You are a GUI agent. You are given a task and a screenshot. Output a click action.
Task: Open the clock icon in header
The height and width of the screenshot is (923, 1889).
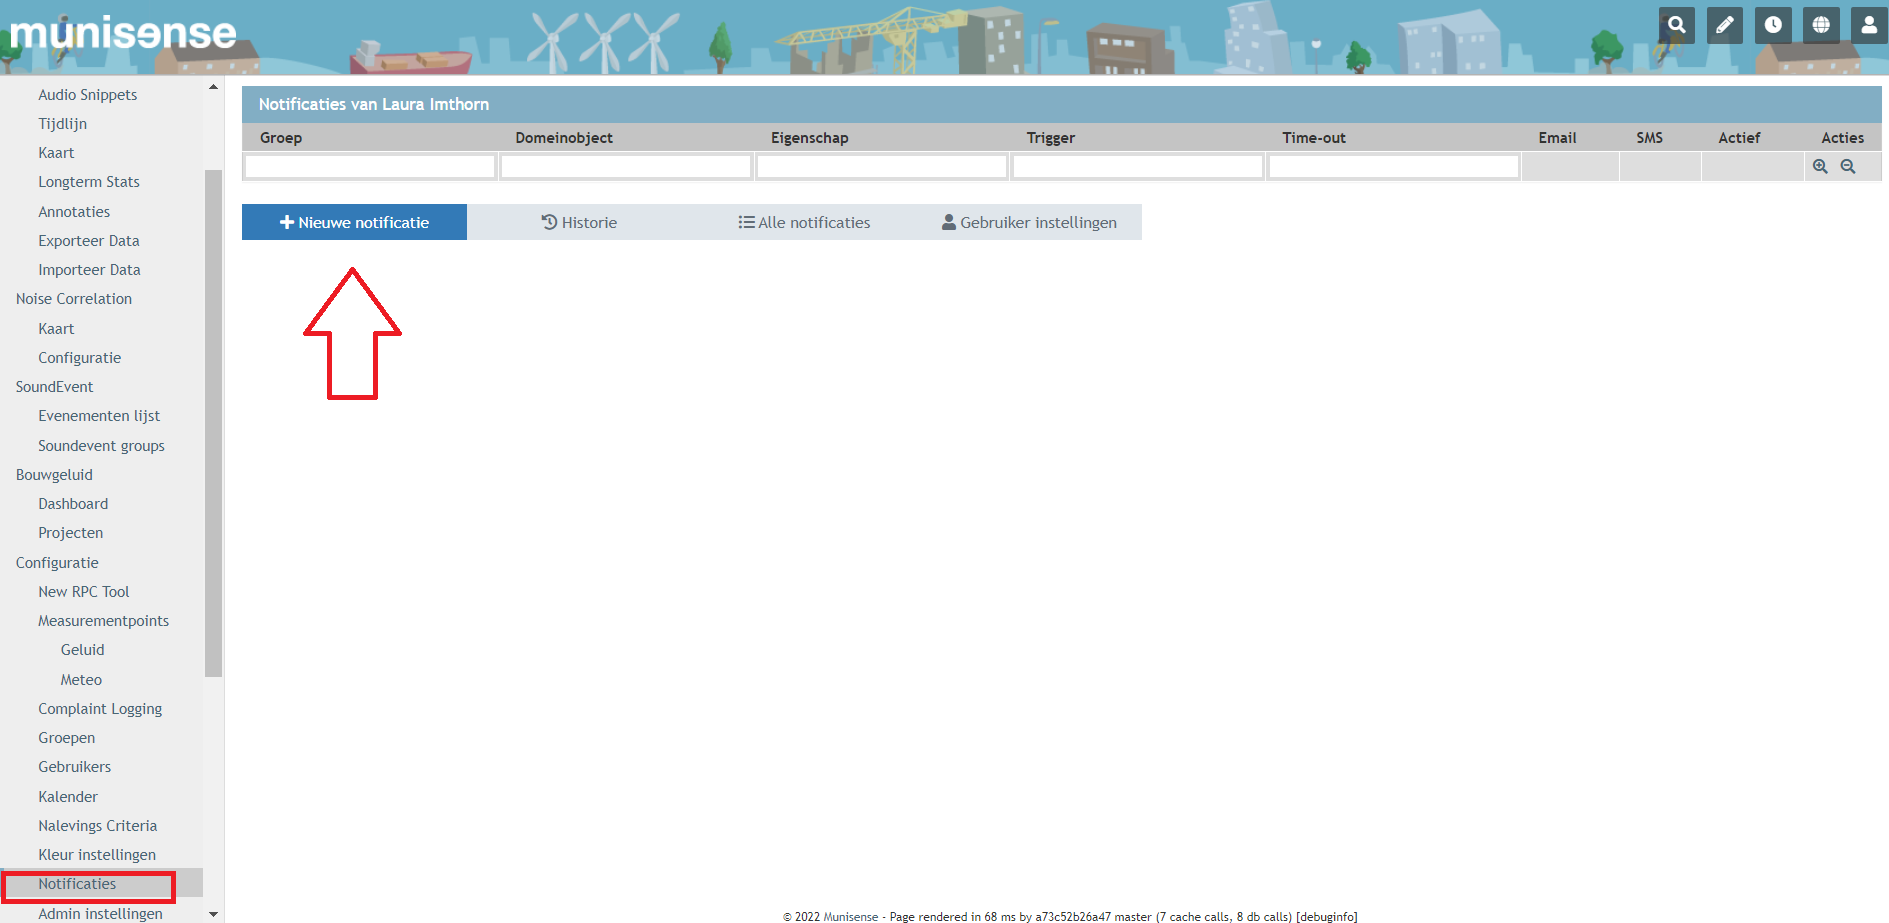click(1772, 25)
